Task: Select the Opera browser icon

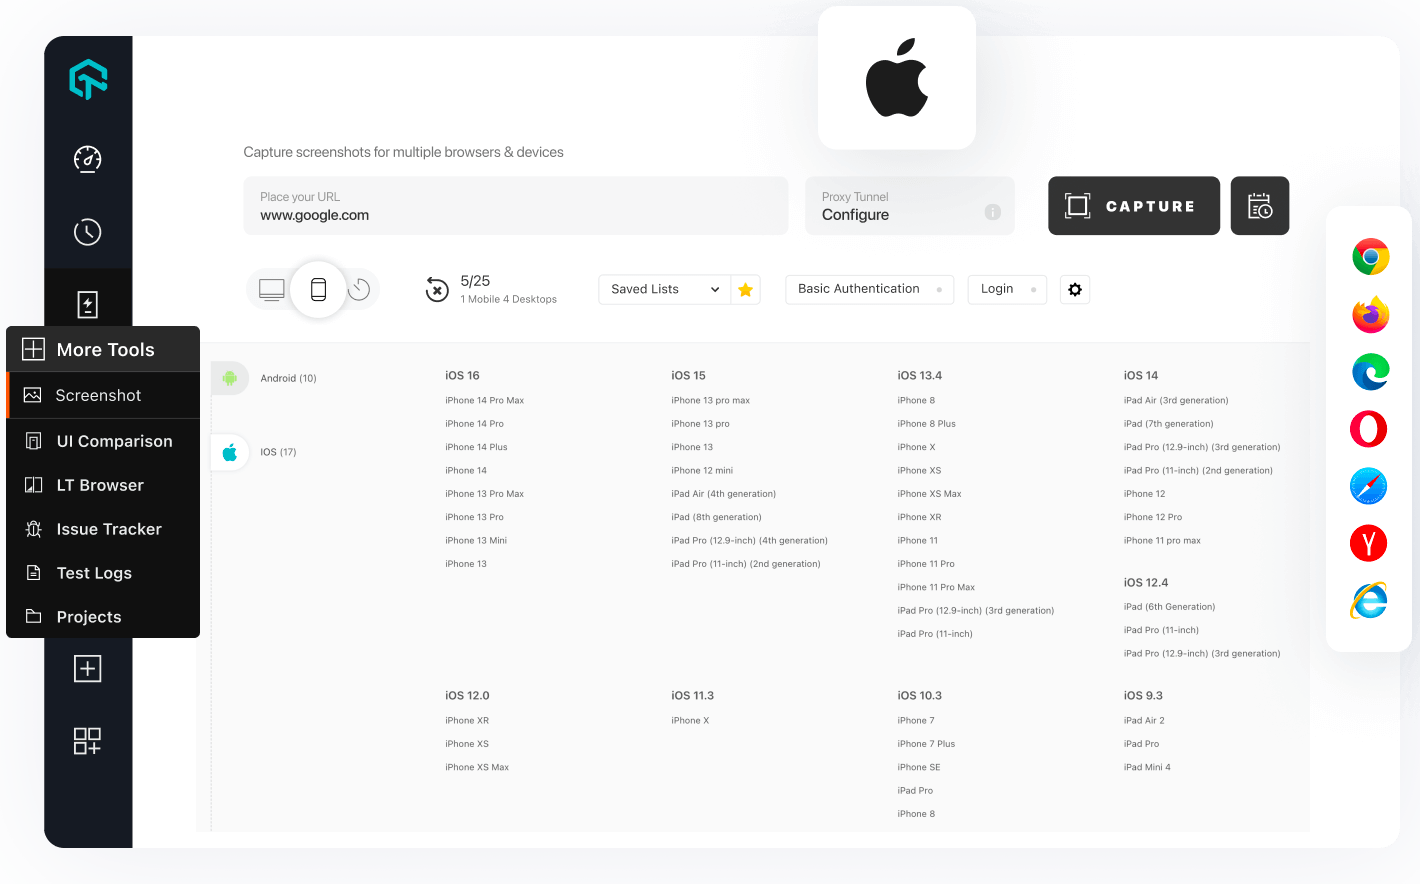Action: (1369, 429)
